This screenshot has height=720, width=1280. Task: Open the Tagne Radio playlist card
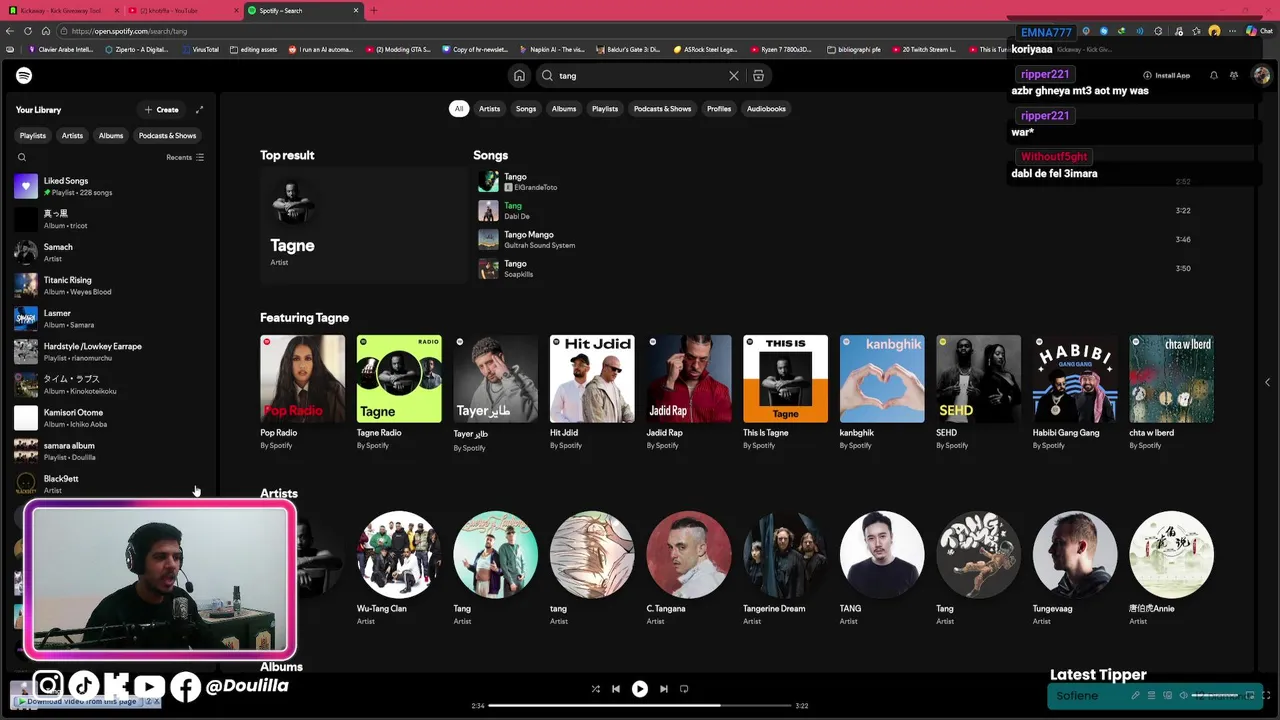tap(399, 393)
